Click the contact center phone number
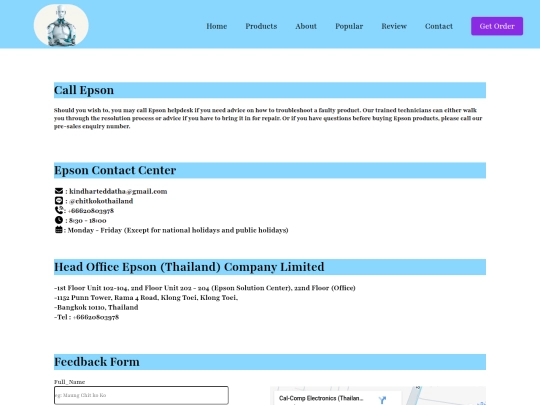 [x=91, y=211]
